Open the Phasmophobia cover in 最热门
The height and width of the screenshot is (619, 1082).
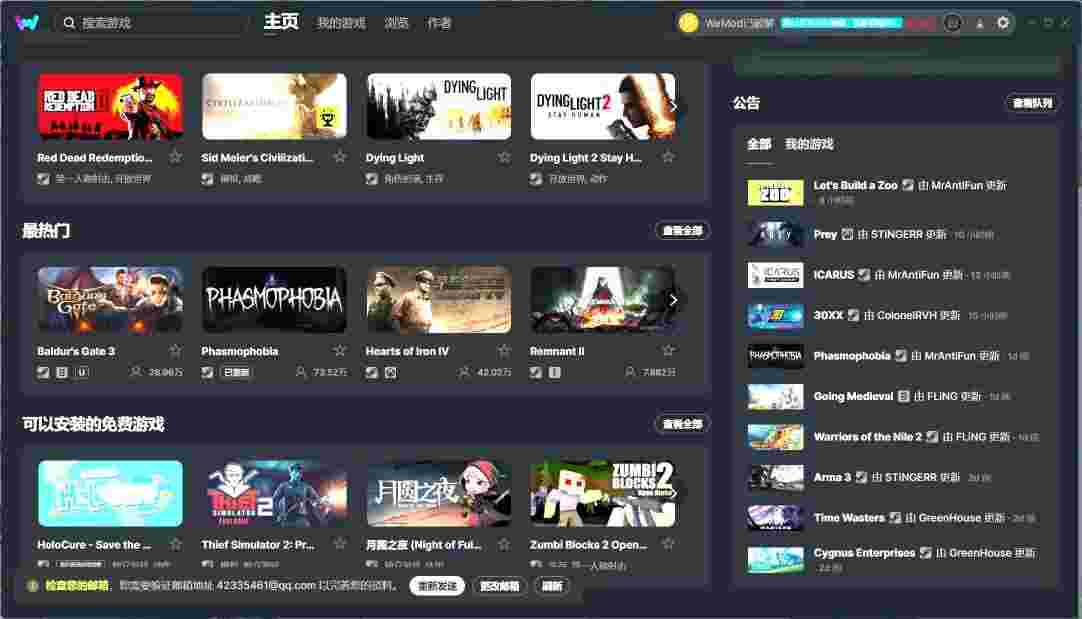274,299
